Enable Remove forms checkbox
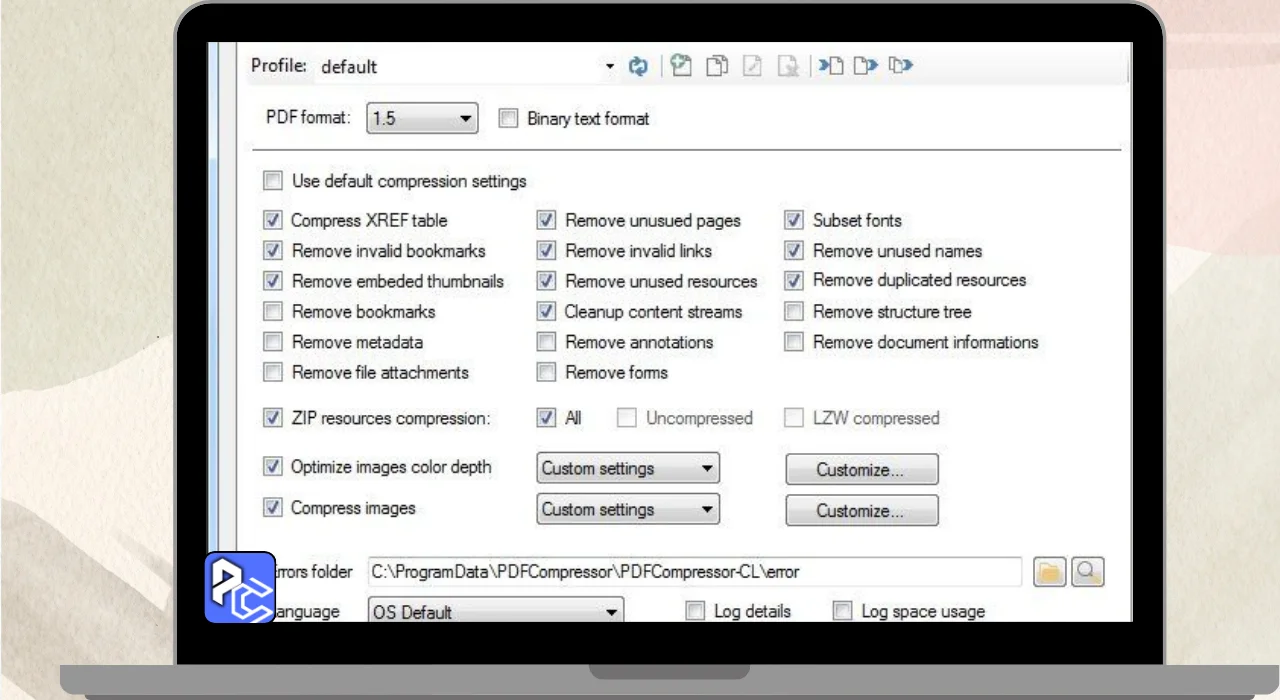 pyautogui.click(x=546, y=372)
